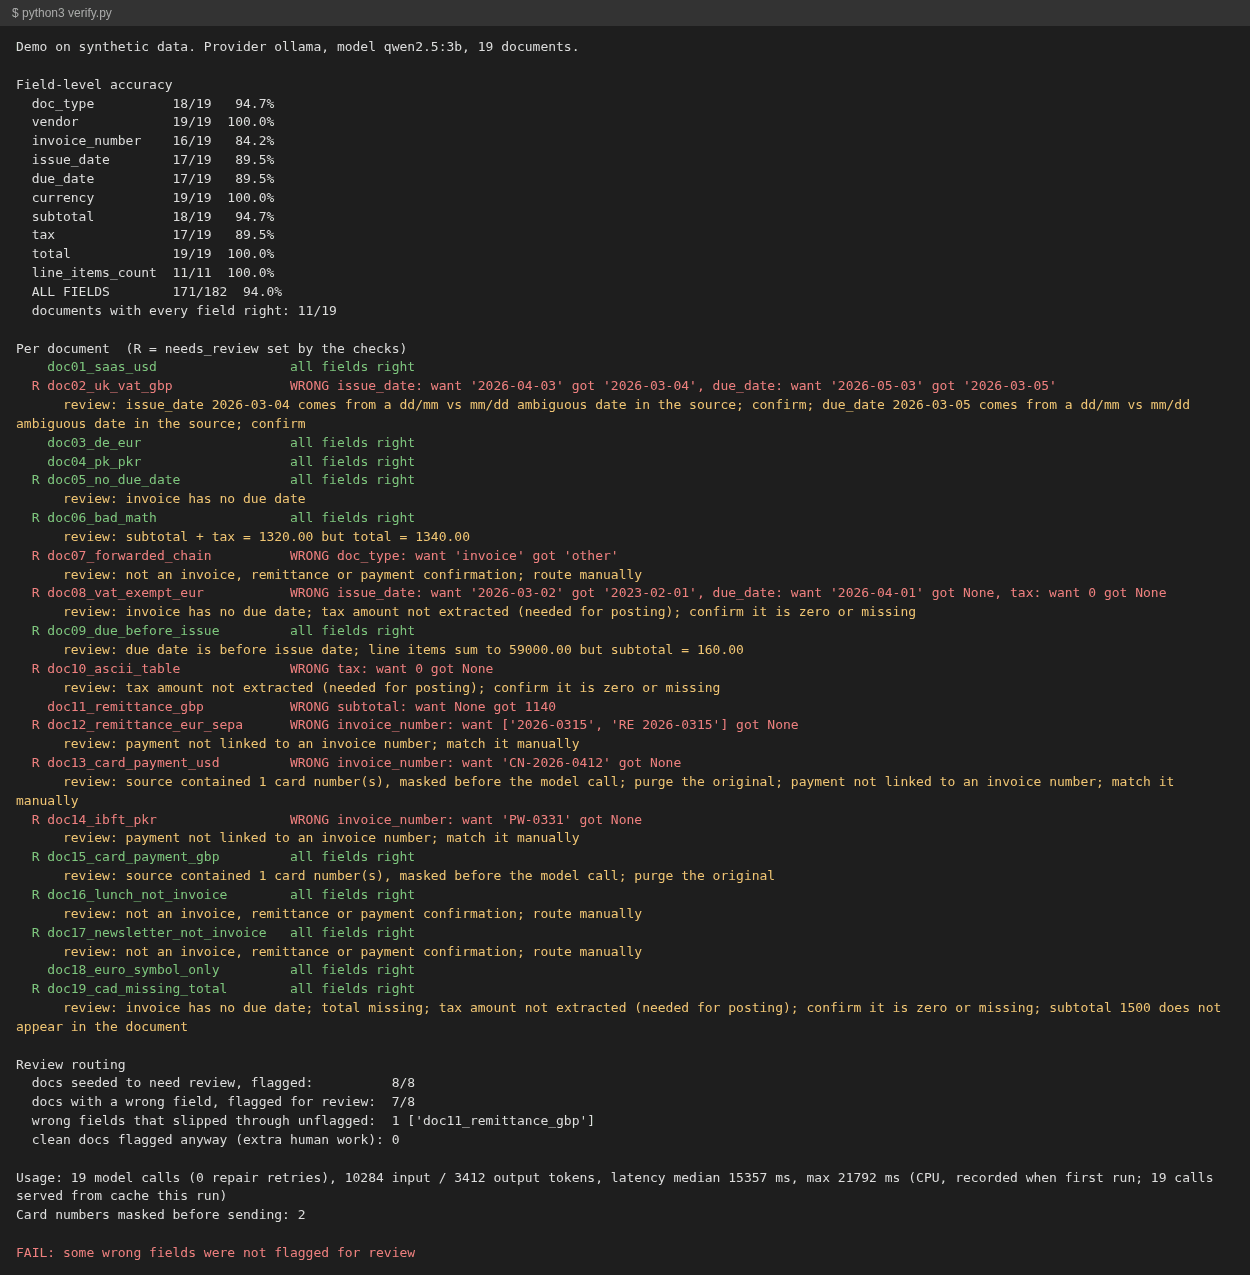Click 'clean docs flagged anyway' line

point(216,1140)
